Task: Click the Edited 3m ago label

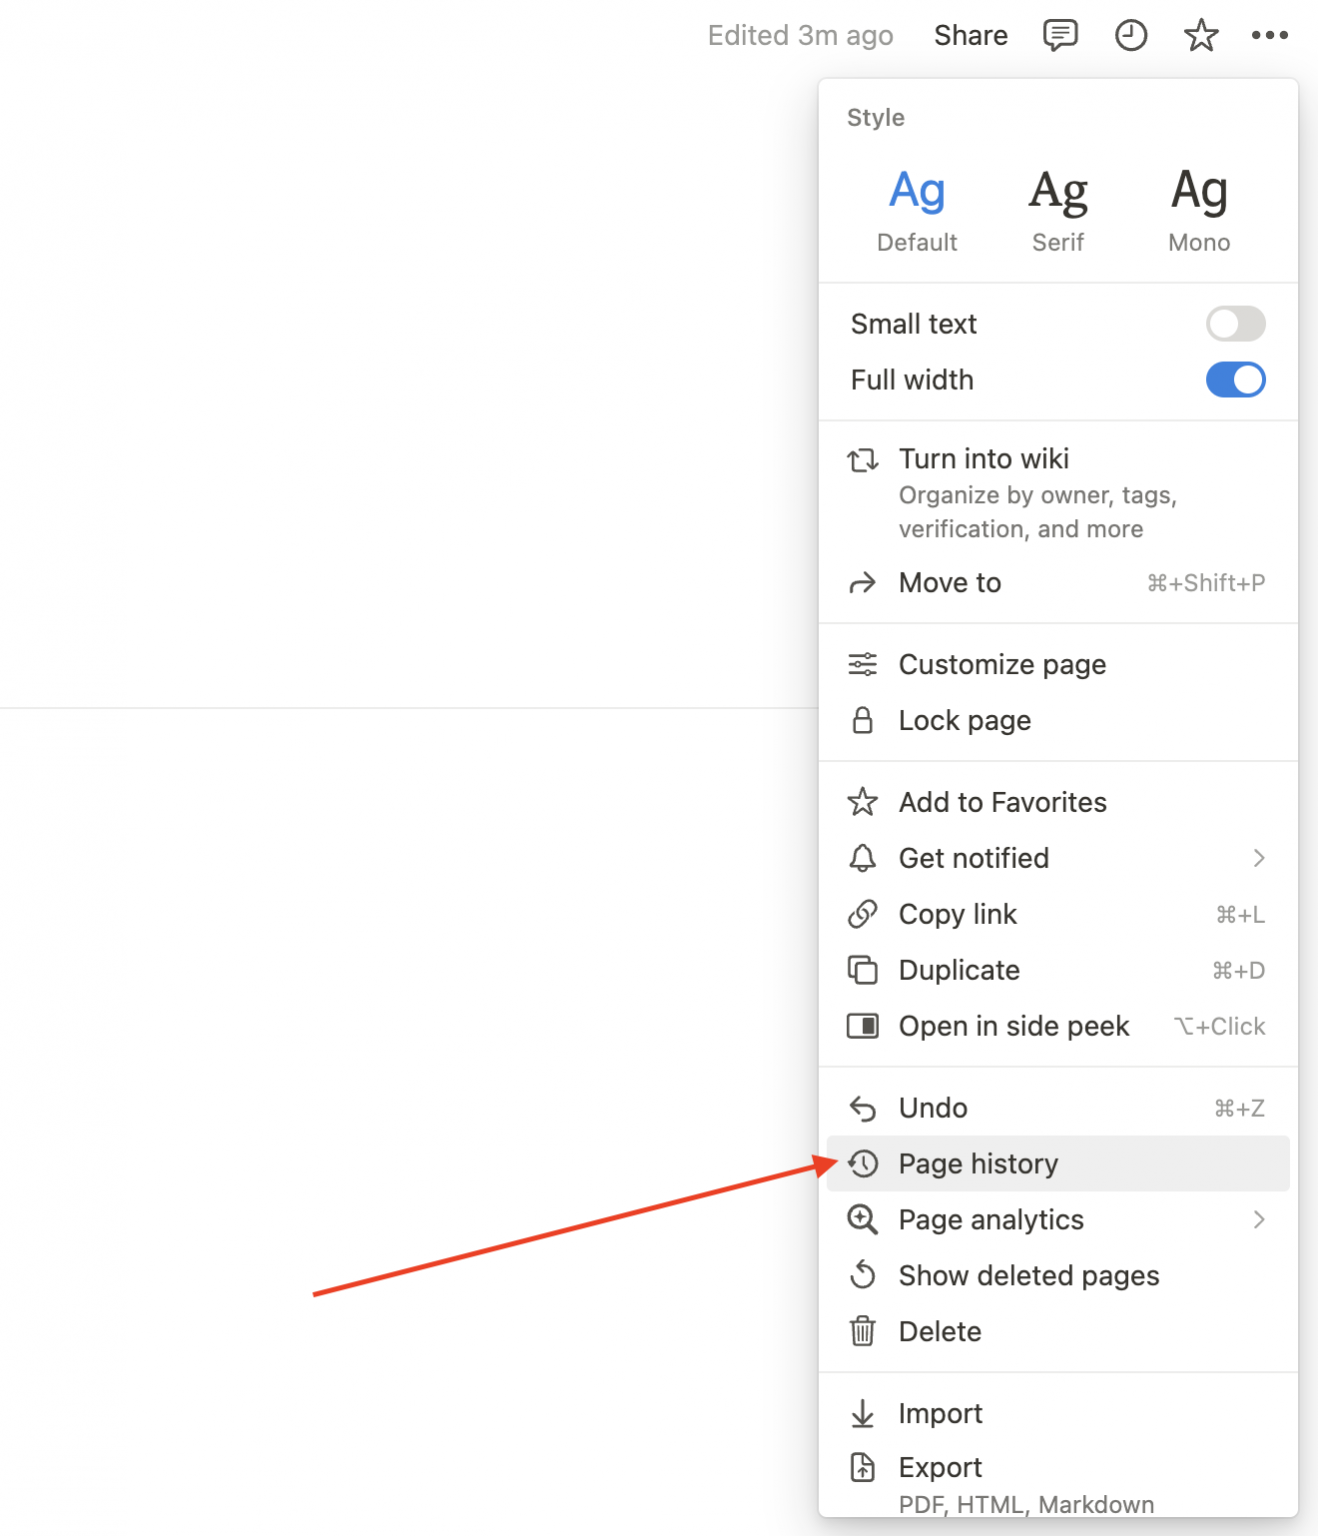Action: click(800, 35)
